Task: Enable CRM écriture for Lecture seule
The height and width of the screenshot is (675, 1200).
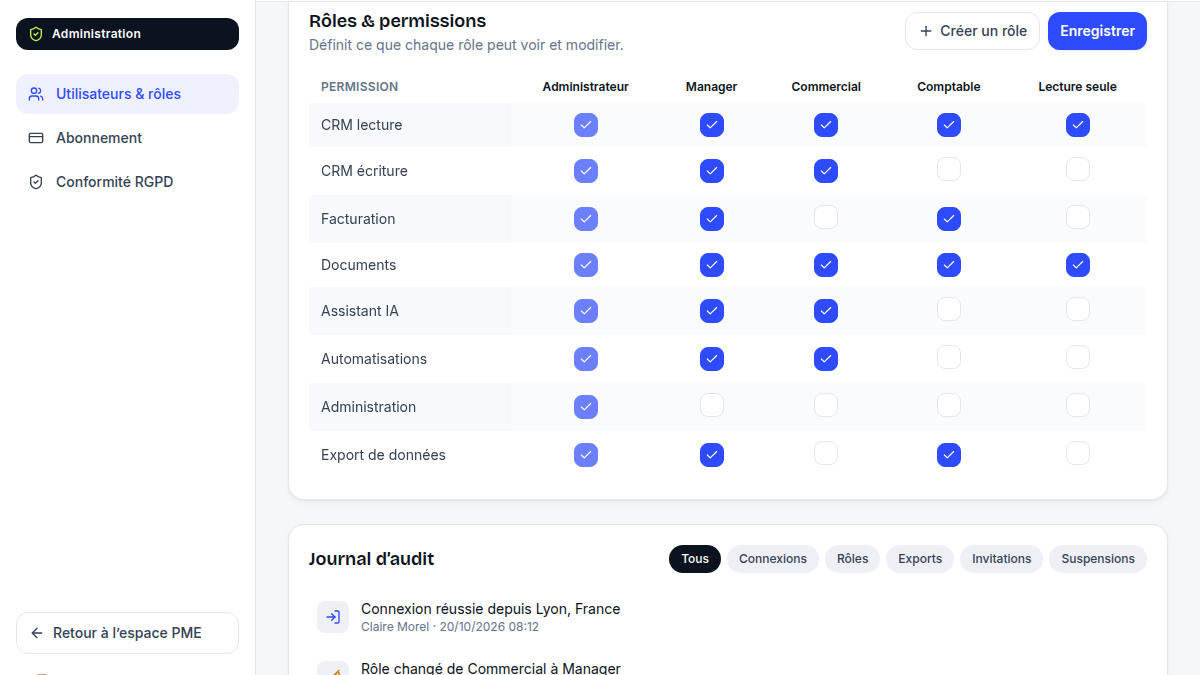Action: point(1078,170)
